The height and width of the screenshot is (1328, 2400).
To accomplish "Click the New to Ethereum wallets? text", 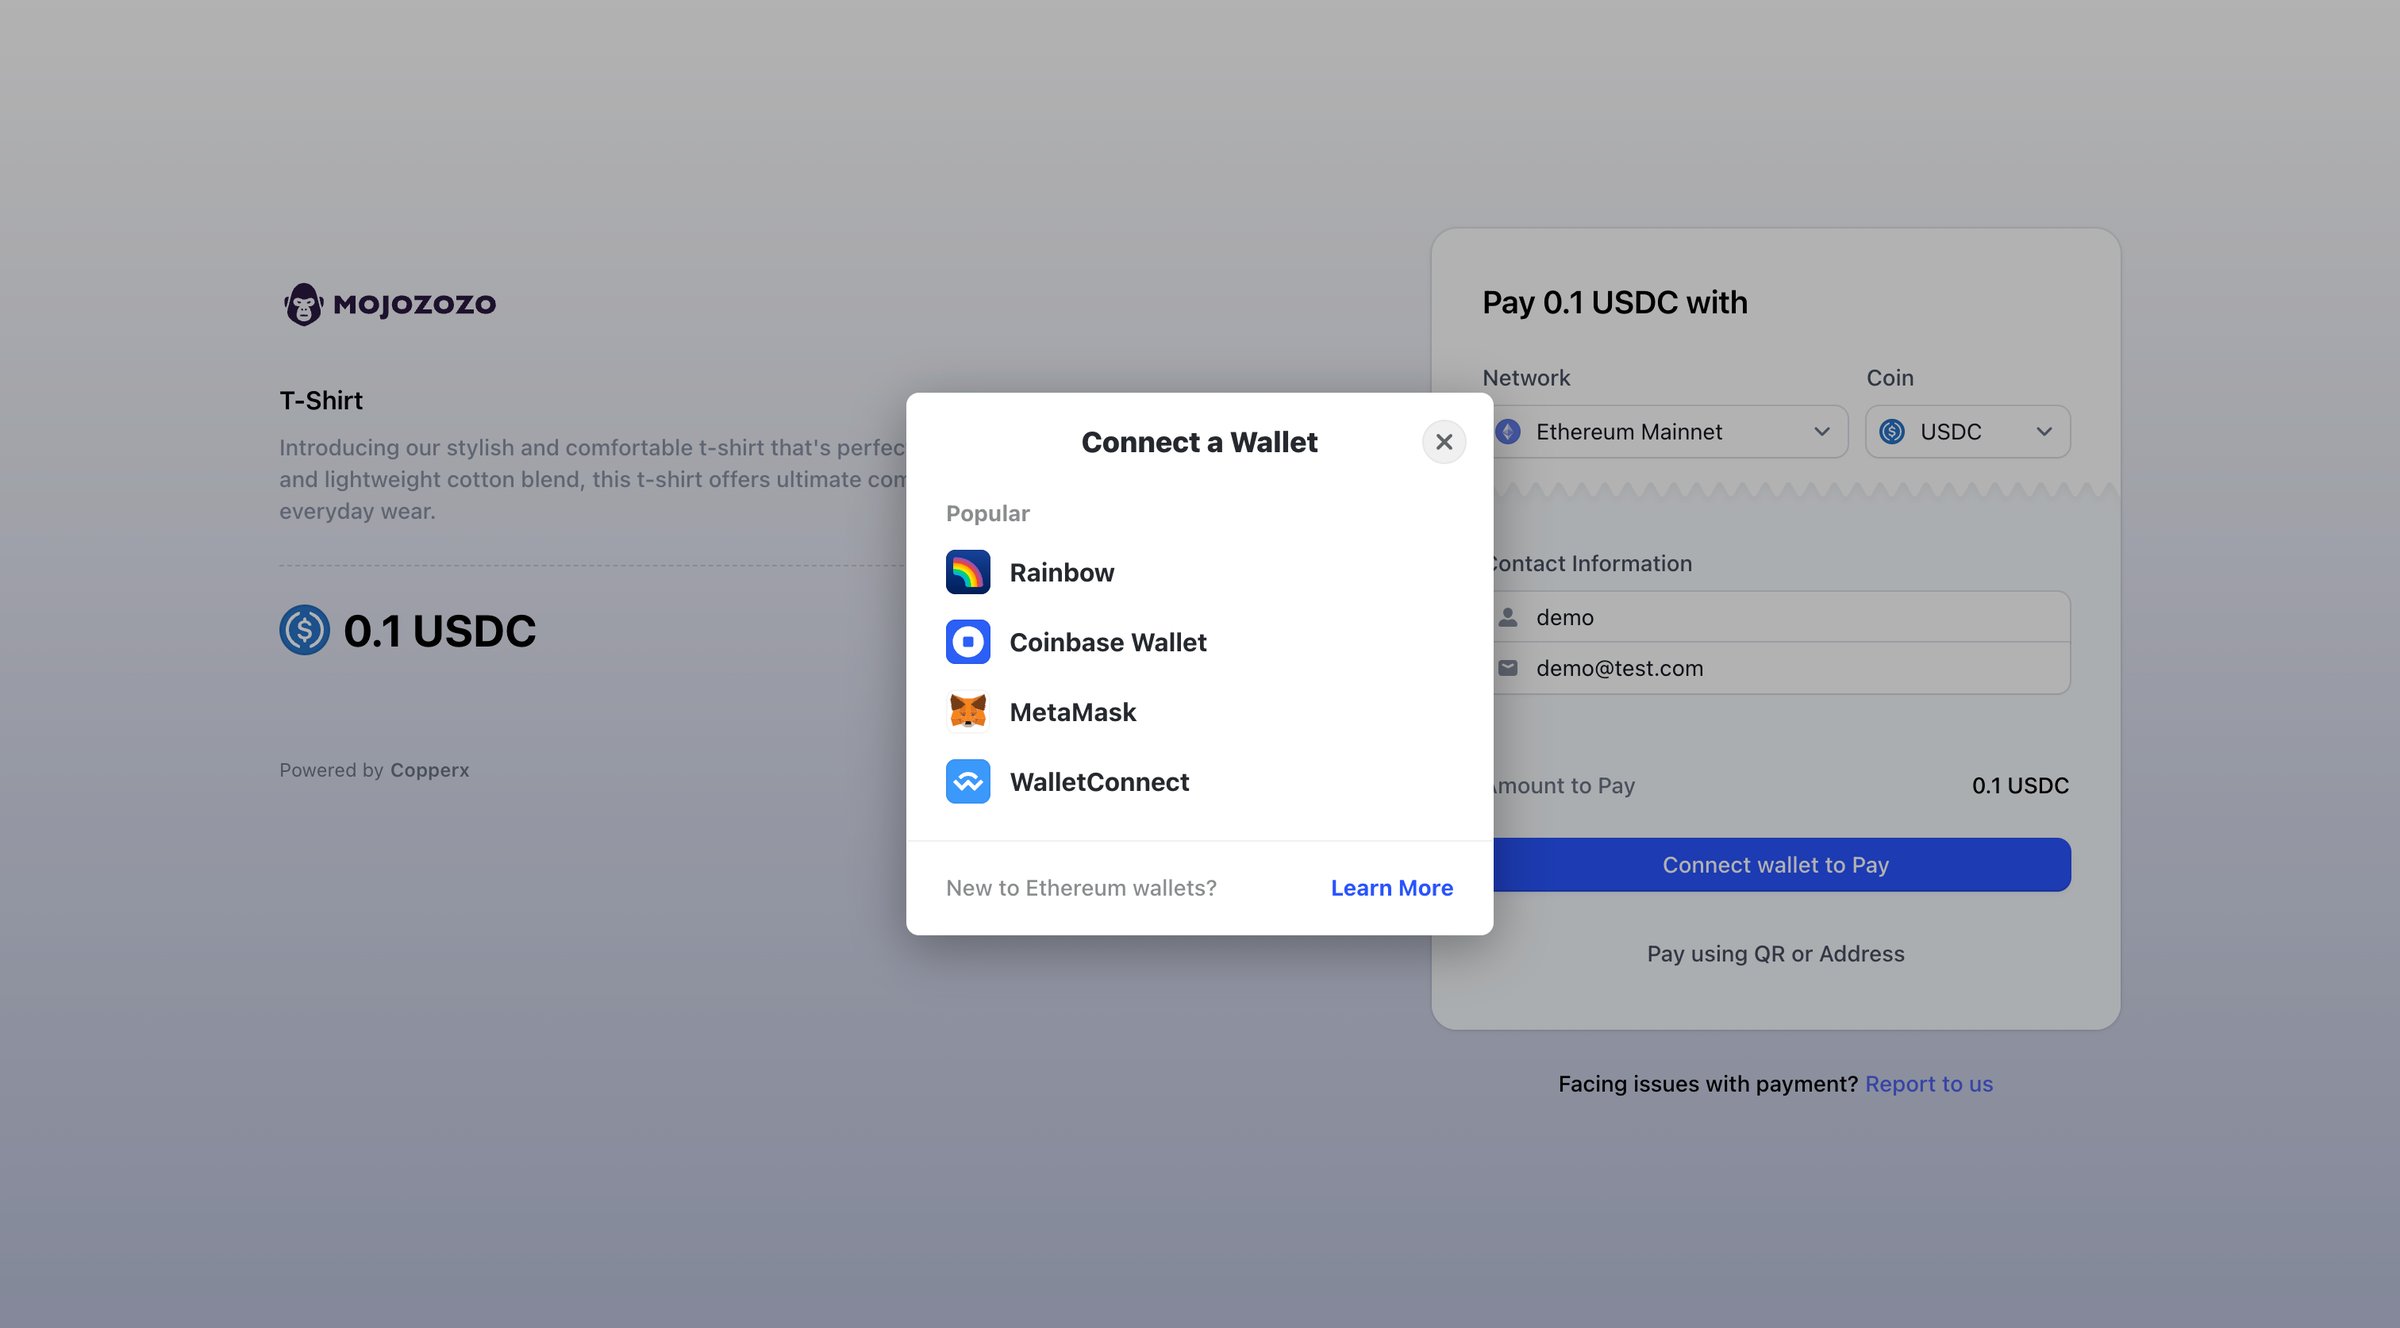I will point(1081,888).
